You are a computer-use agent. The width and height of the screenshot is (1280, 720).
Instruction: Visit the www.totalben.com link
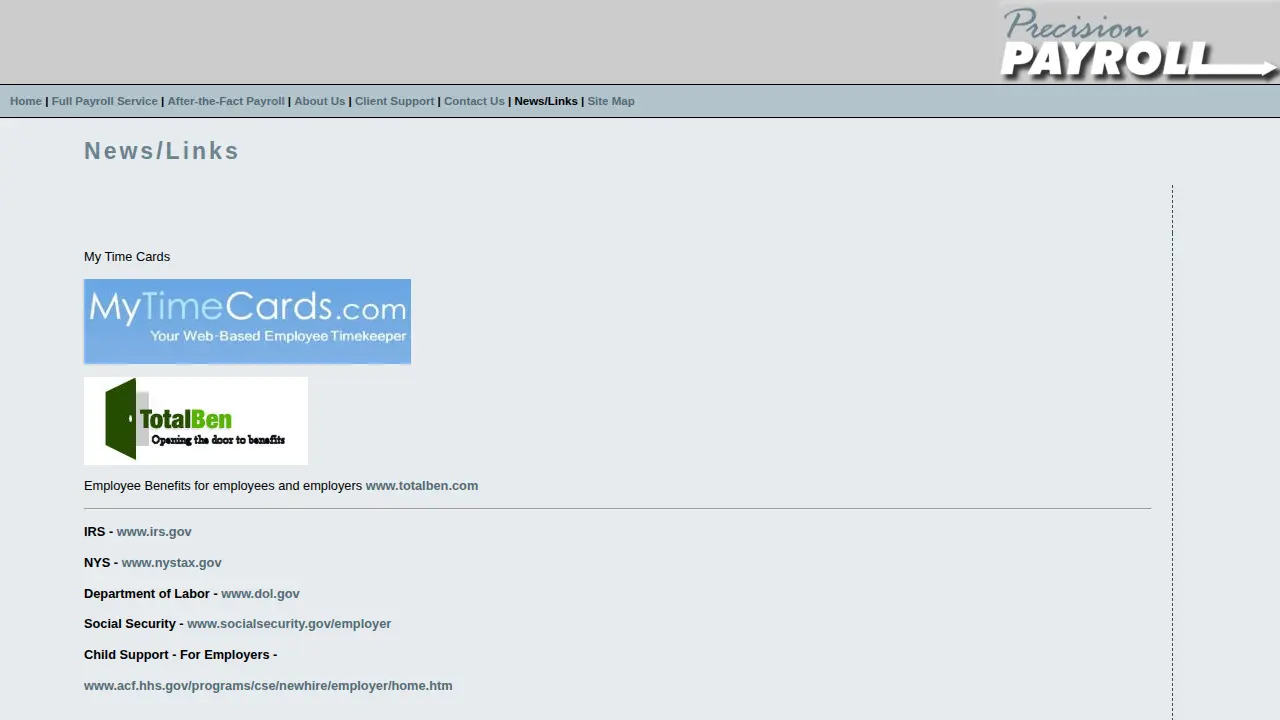[422, 486]
